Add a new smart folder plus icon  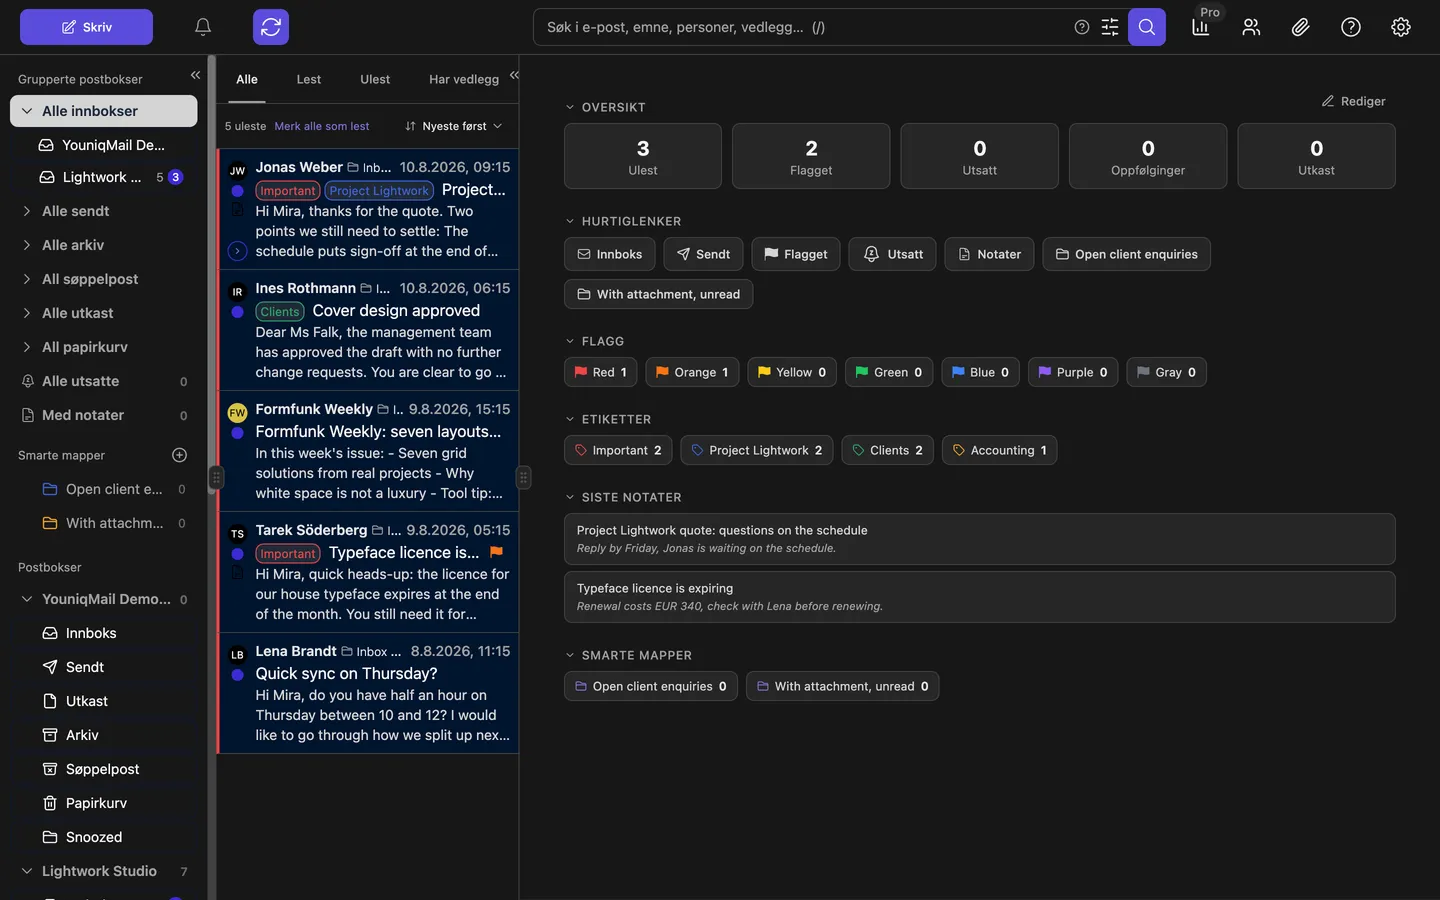point(180,455)
